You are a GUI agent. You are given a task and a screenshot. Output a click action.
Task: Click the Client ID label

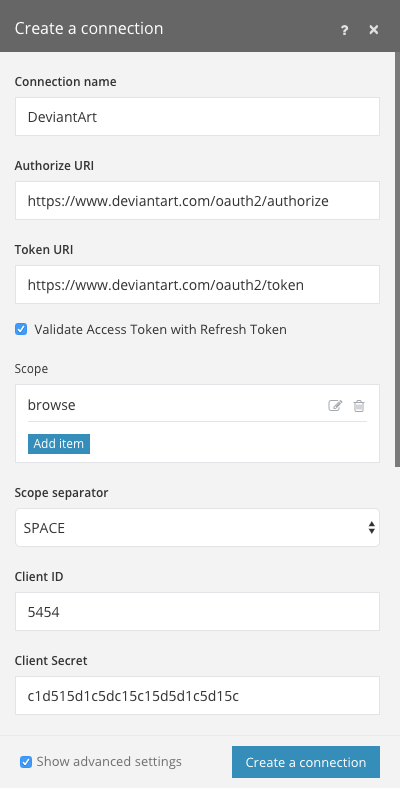pyautogui.click(x=39, y=577)
